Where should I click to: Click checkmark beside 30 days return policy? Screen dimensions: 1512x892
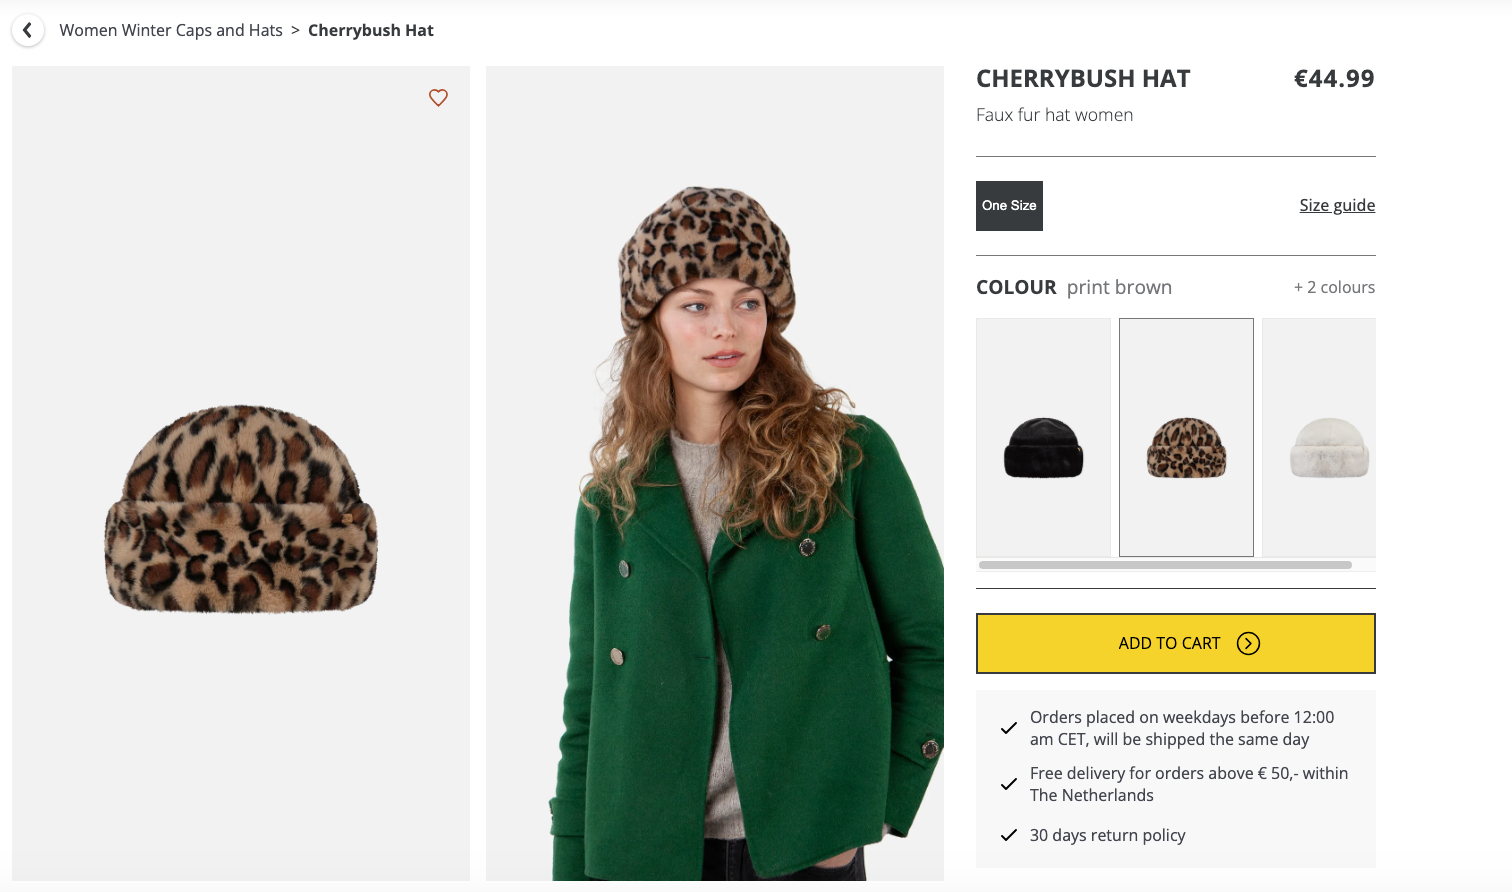(1009, 835)
